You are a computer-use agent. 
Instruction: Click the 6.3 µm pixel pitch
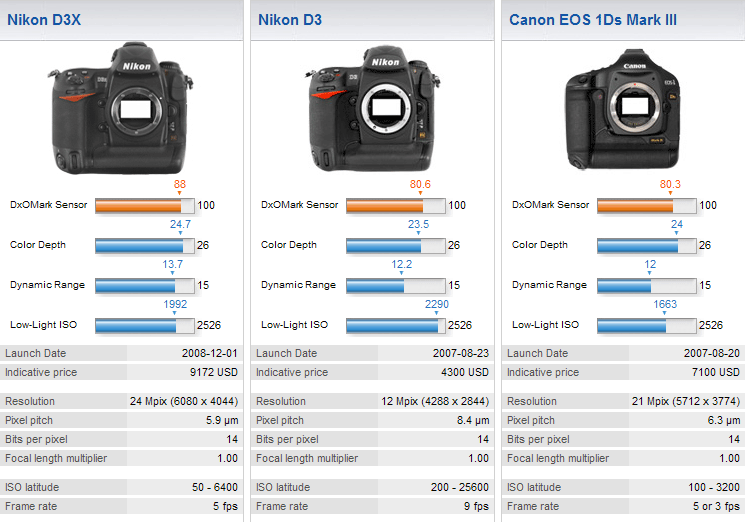click(x=724, y=420)
